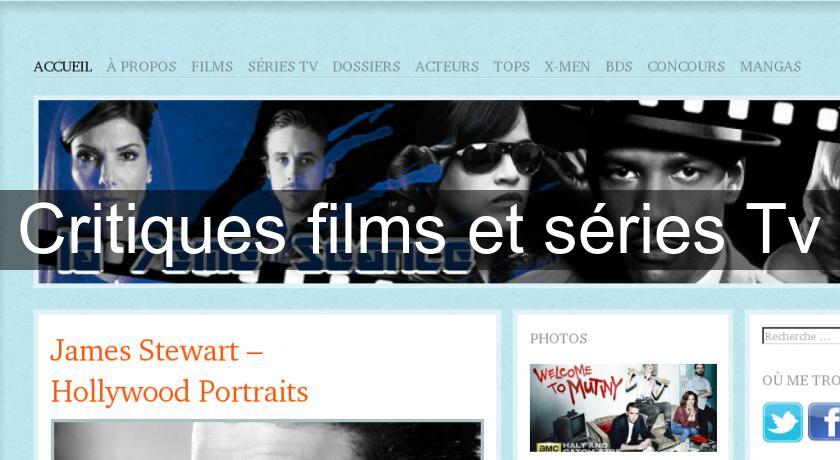
Task: Navigate to the Dossiers menu
Action: pos(366,66)
